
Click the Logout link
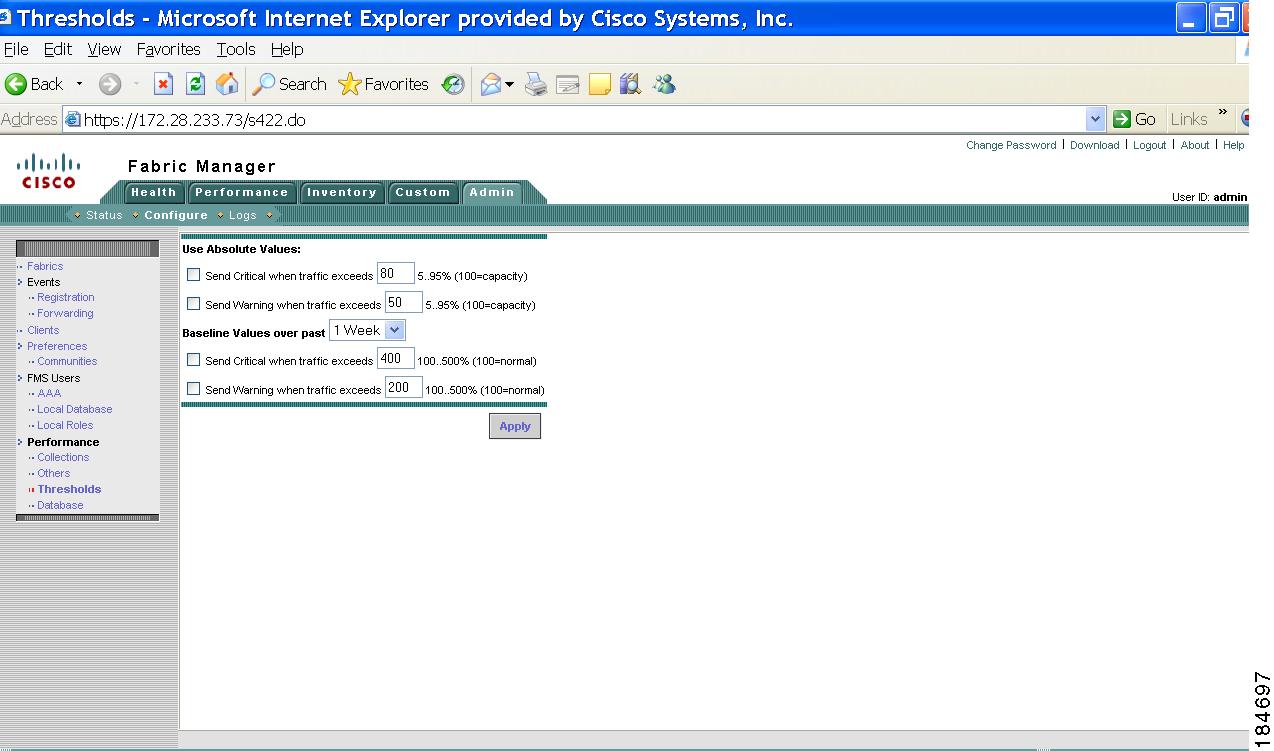pos(1150,145)
